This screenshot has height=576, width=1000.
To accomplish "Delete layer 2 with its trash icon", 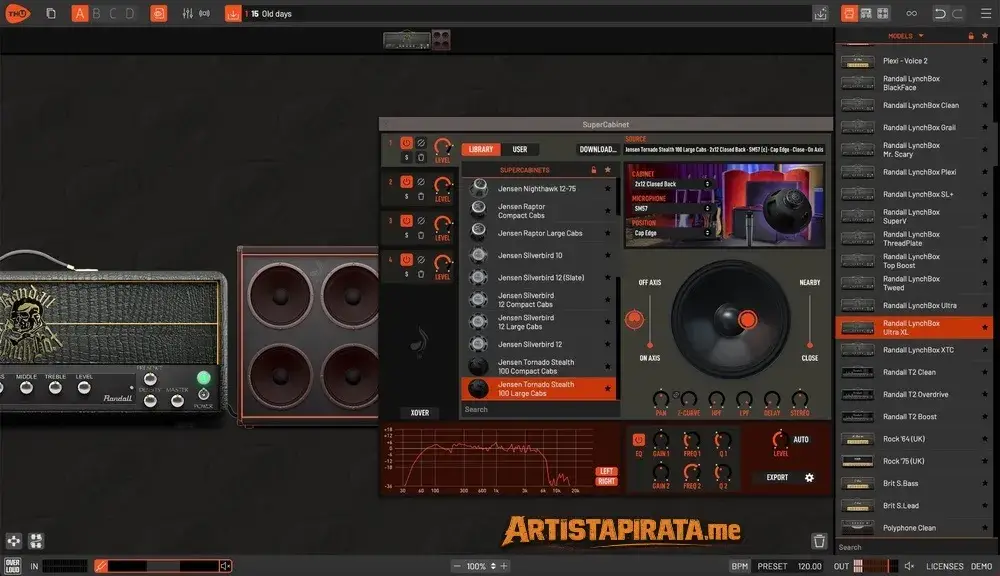I will [x=422, y=195].
